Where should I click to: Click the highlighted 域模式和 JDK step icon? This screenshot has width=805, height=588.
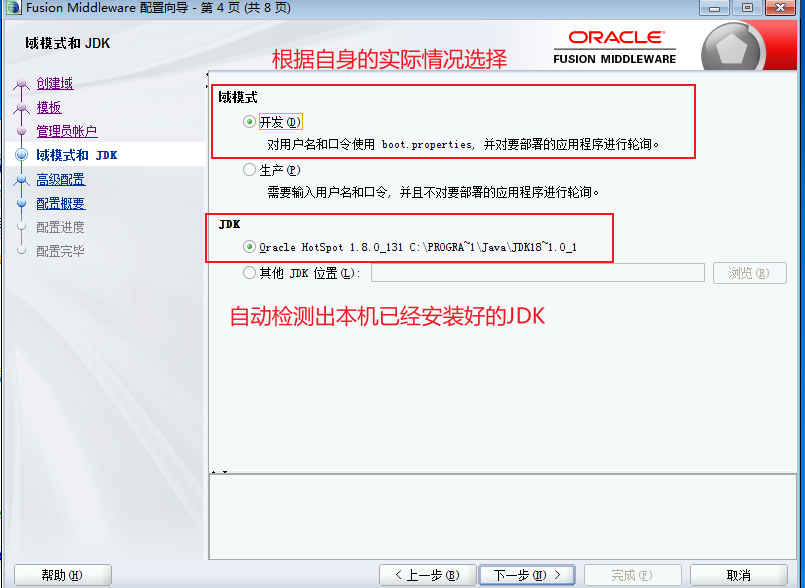click(x=22, y=154)
